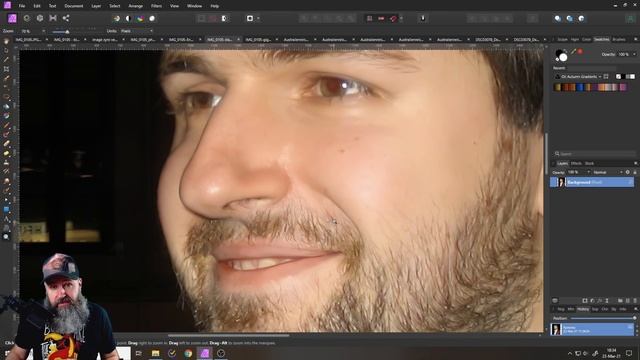Open File Explorer from the taskbar

(x=156, y=353)
